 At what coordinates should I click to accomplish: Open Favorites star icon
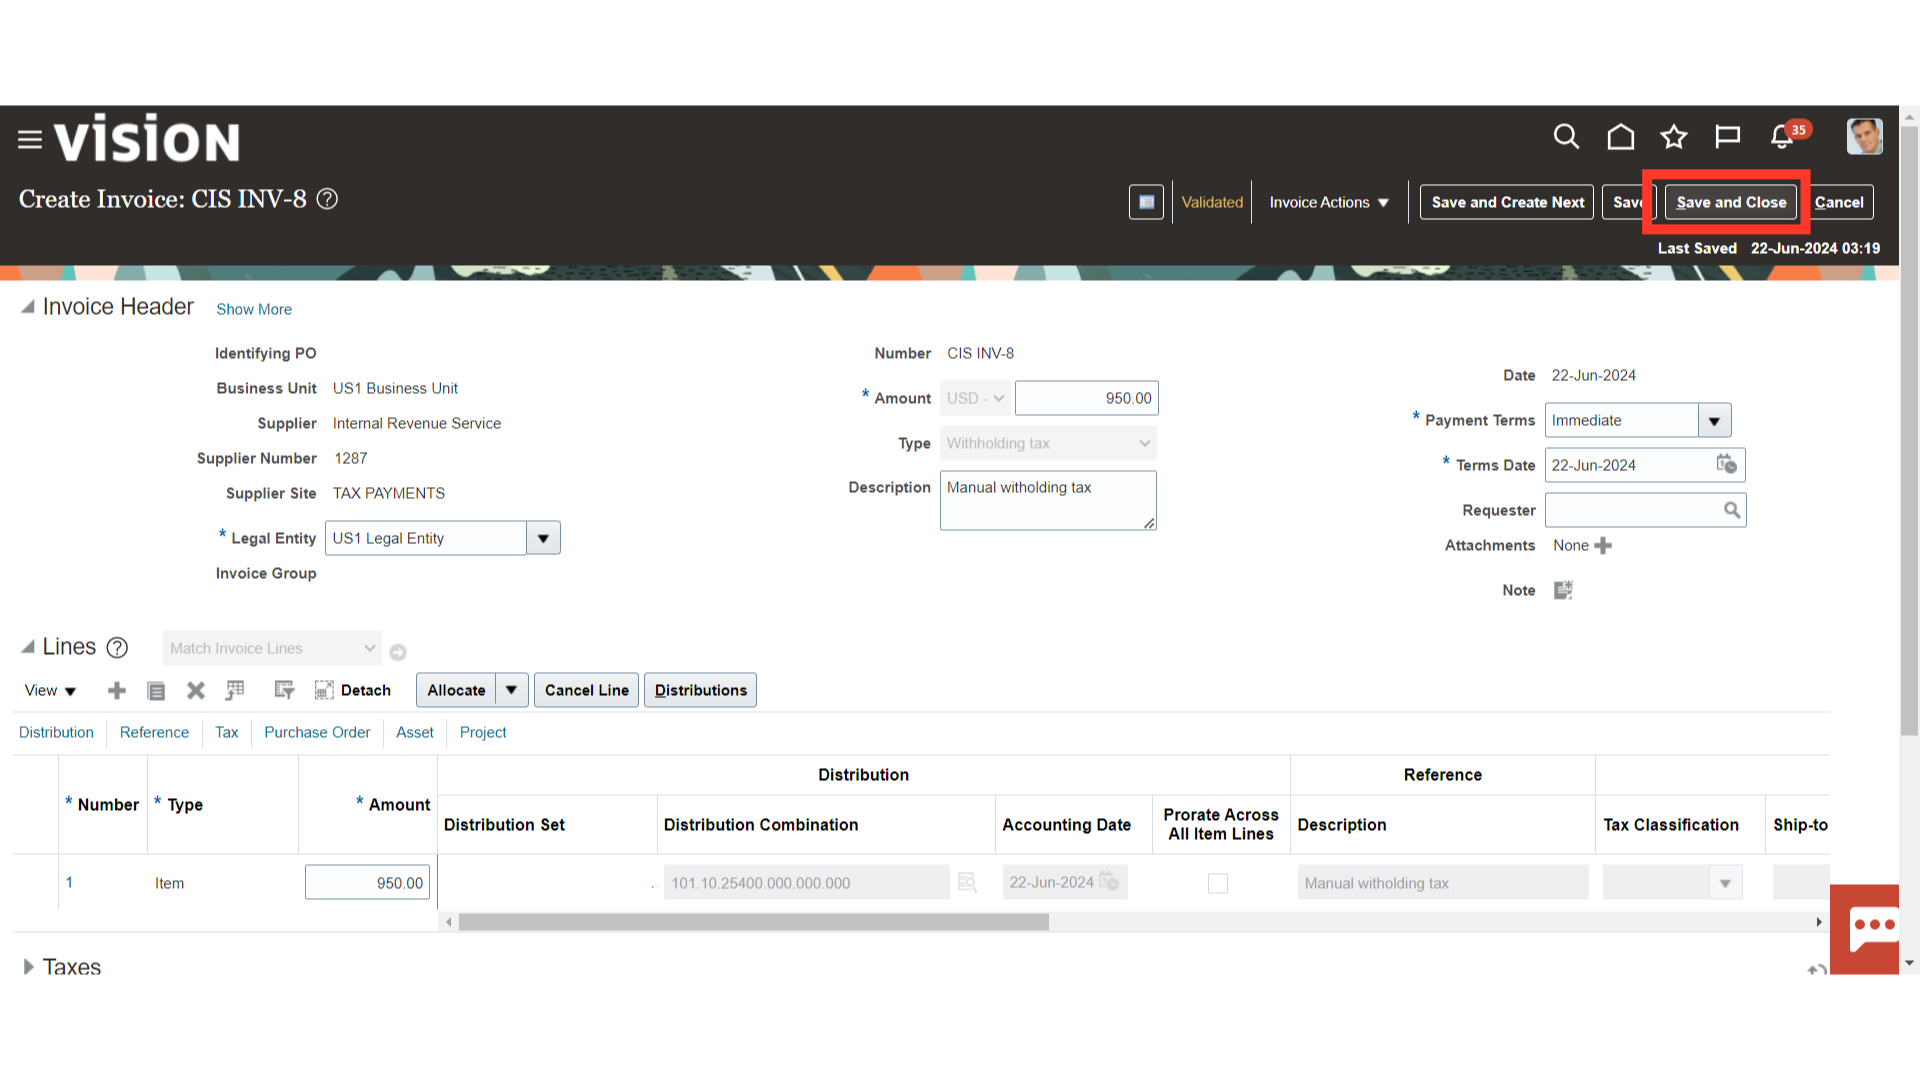coord(1673,137)
